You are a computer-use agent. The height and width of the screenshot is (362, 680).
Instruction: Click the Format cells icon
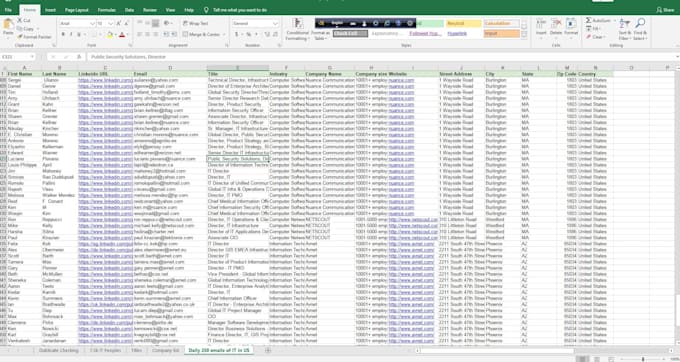click(571, 24)
